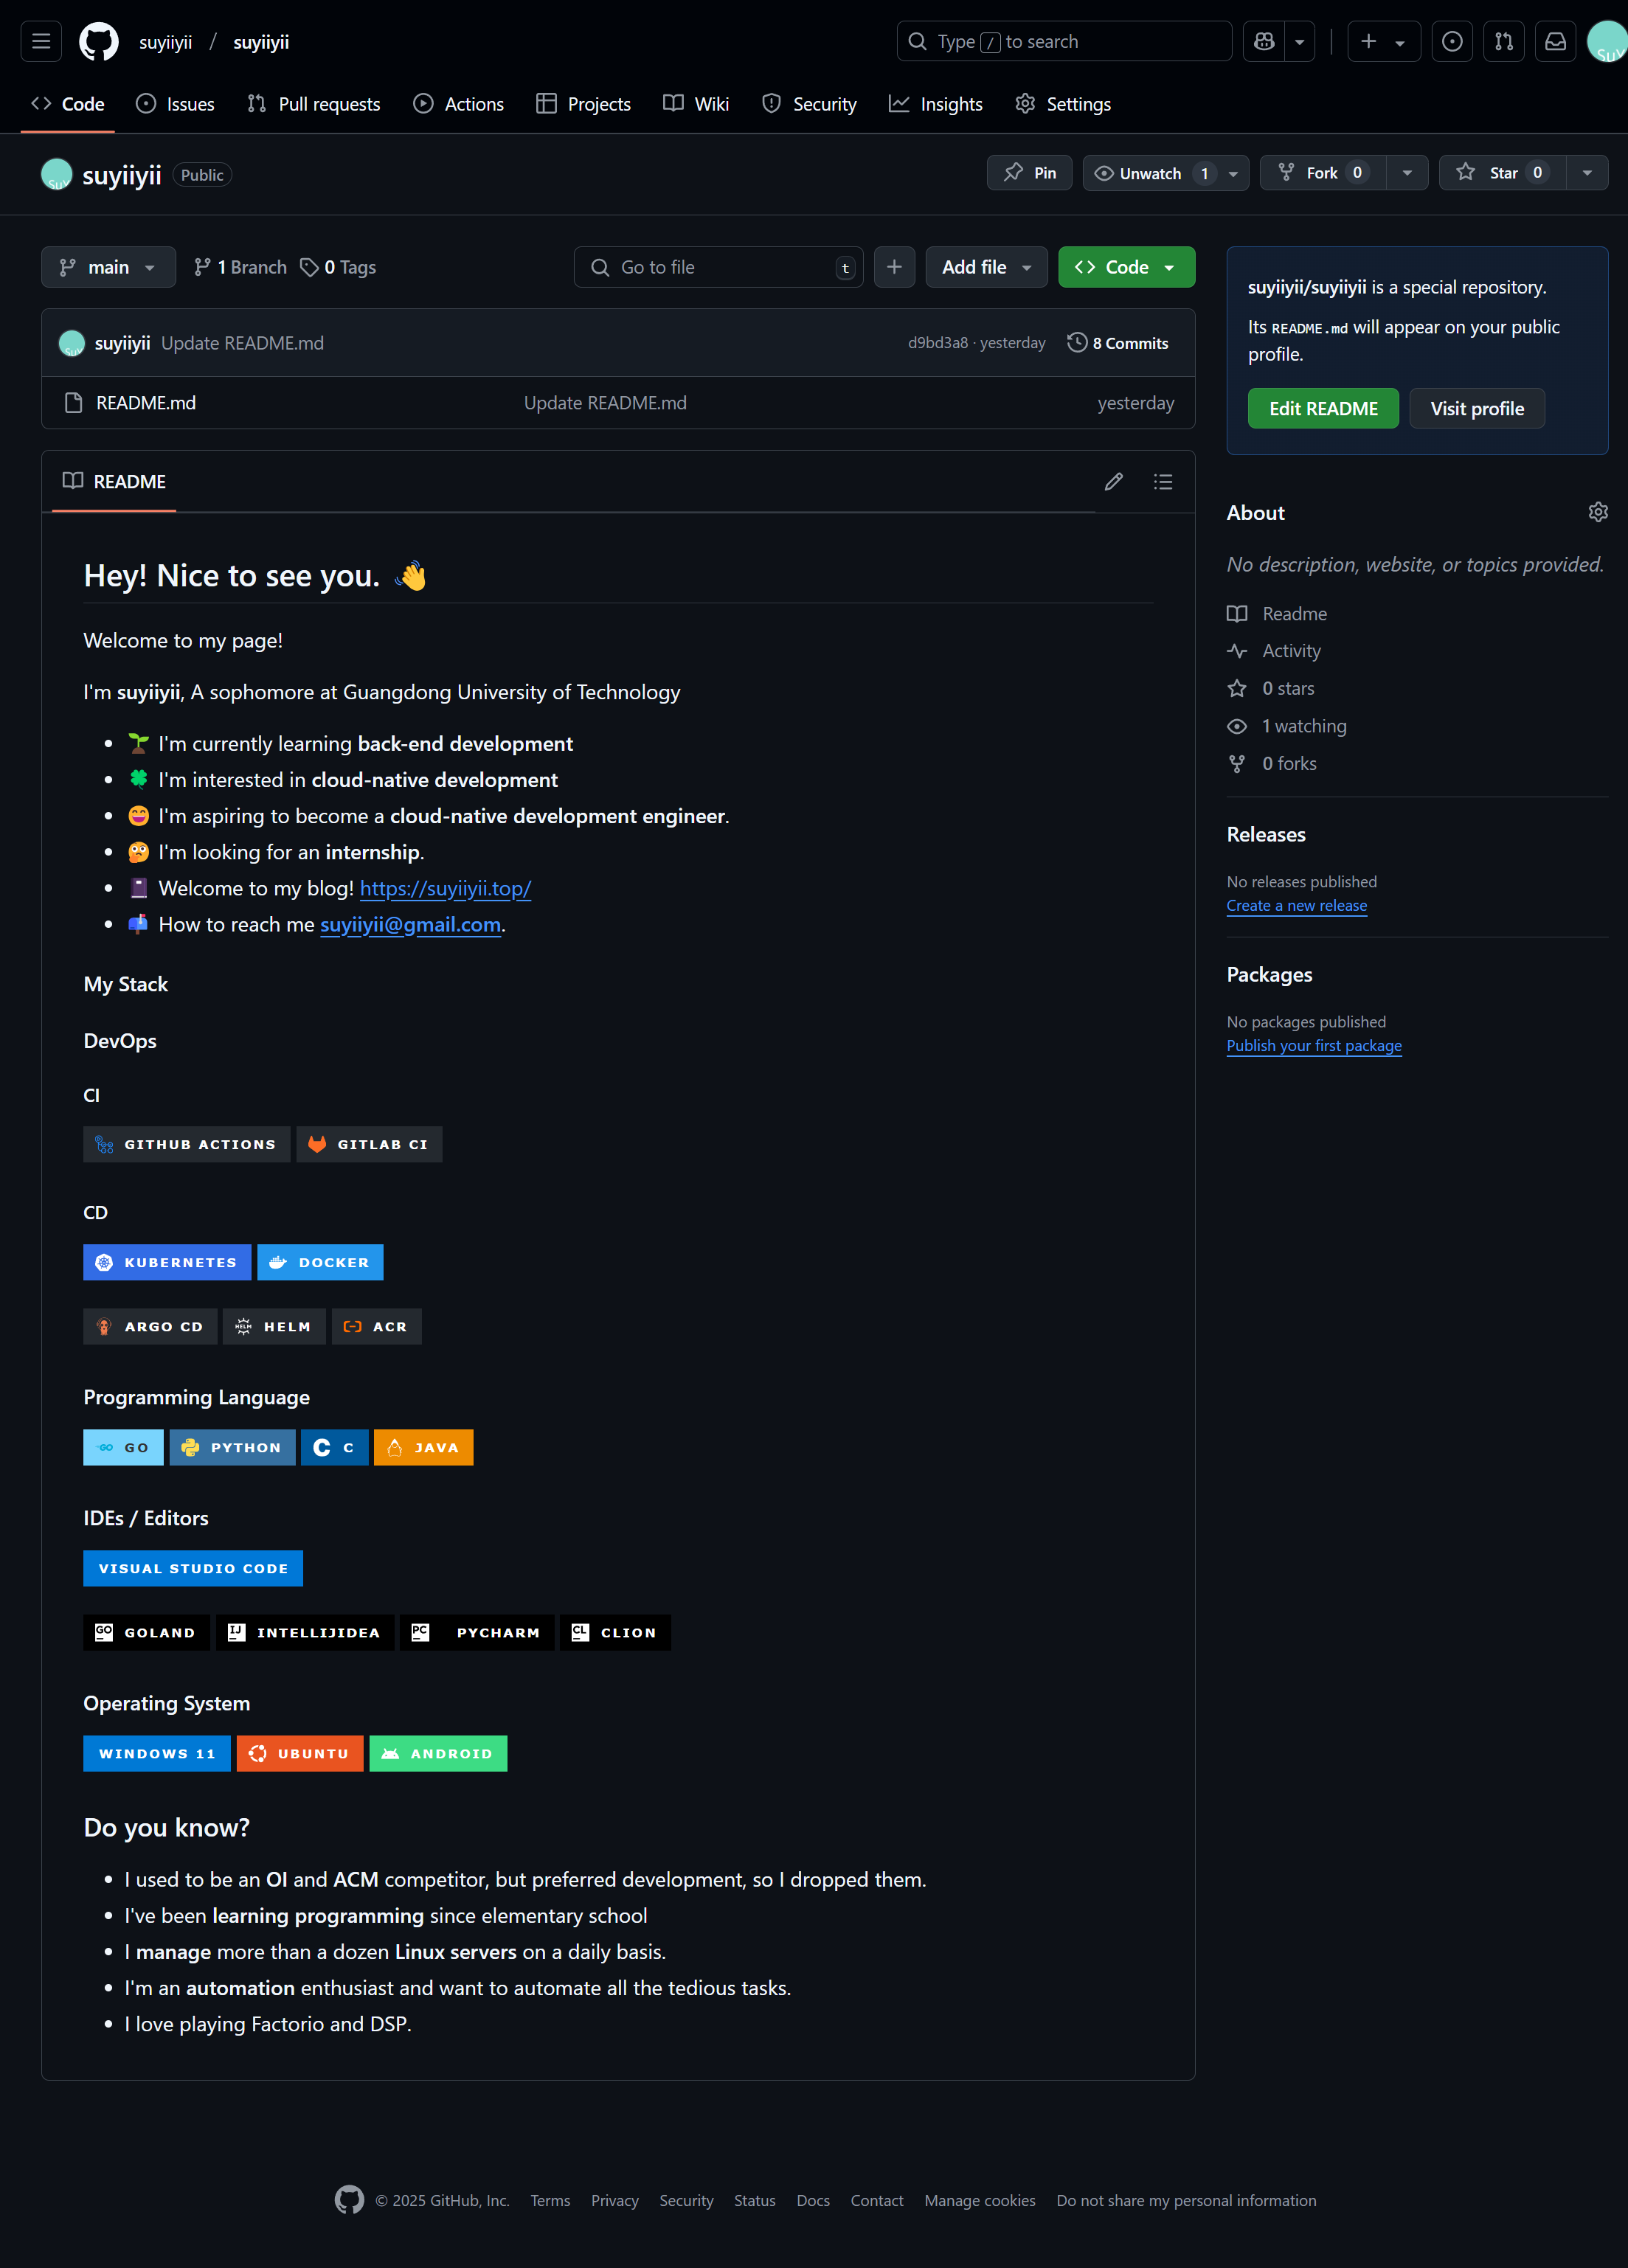This screenshot has height=2268, width=1628.
Task: Switch to the Insights tab
Action: tap(936, 104)
